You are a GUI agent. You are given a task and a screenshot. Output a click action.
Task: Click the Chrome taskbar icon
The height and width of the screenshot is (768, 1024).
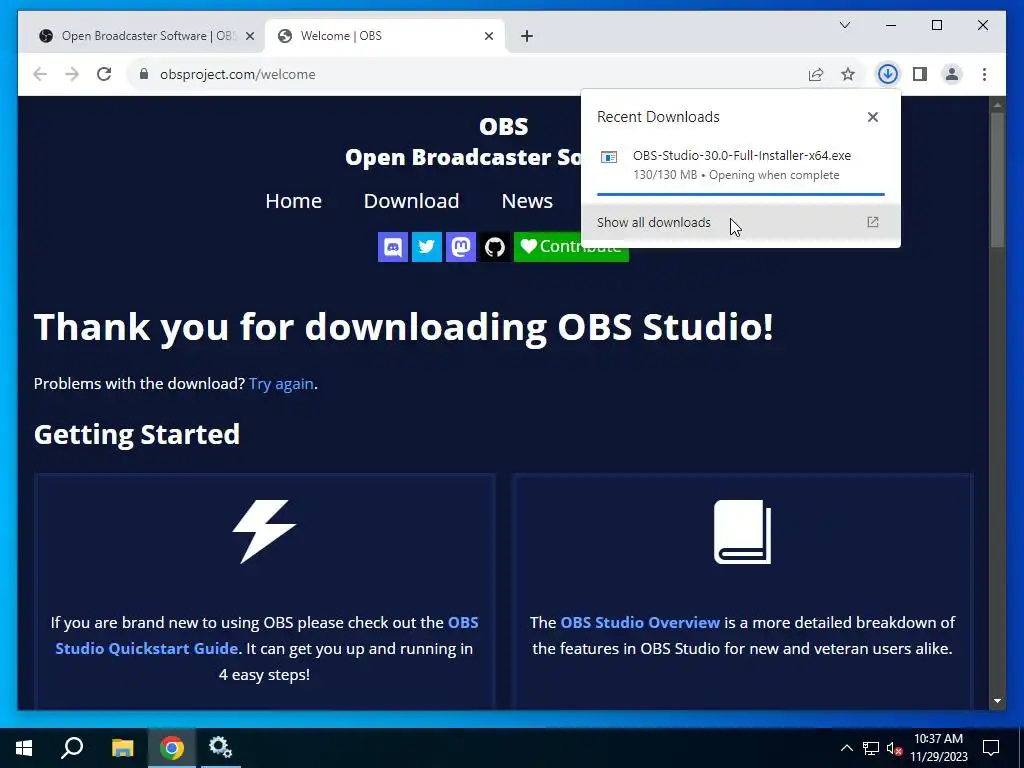pos(172,748)
